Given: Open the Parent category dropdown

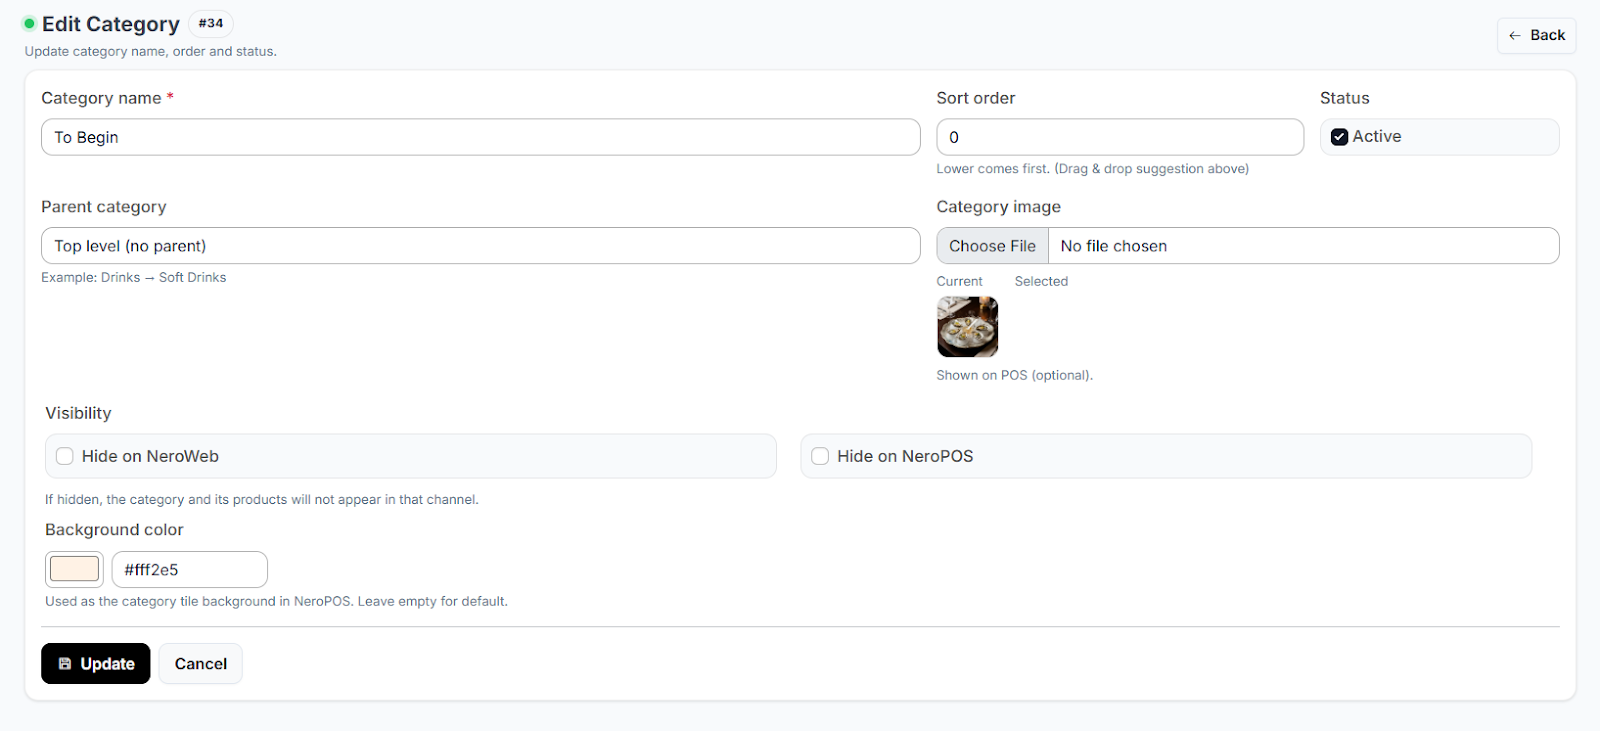Looking at the screenshot, I should (480, 246).
